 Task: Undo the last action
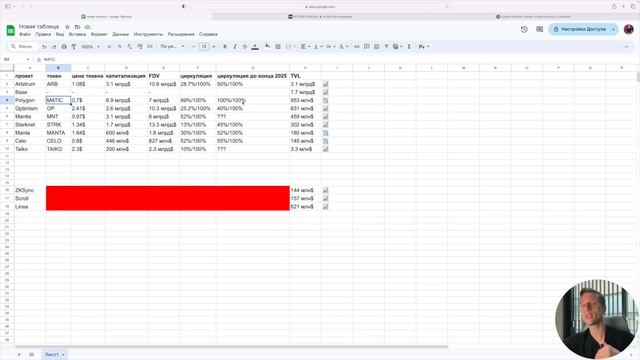click(44, 47)
